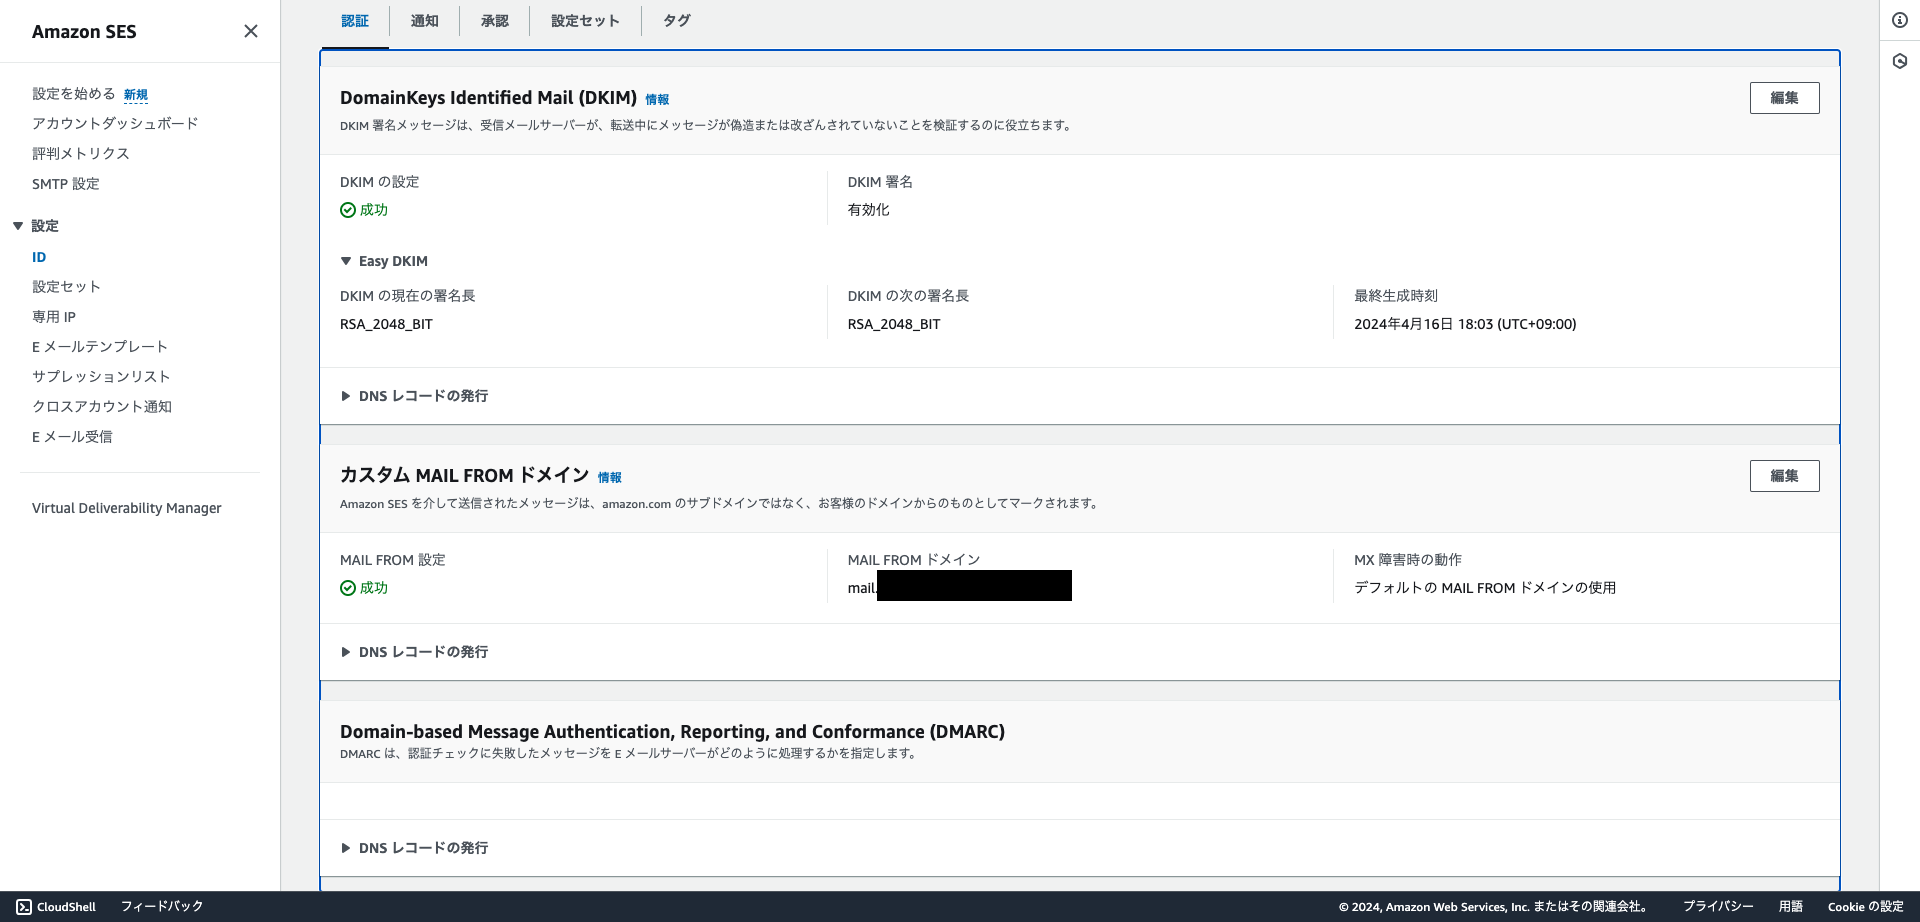Open the info panel icon at top right
1920x922 pixels.
pos(1900,20)
